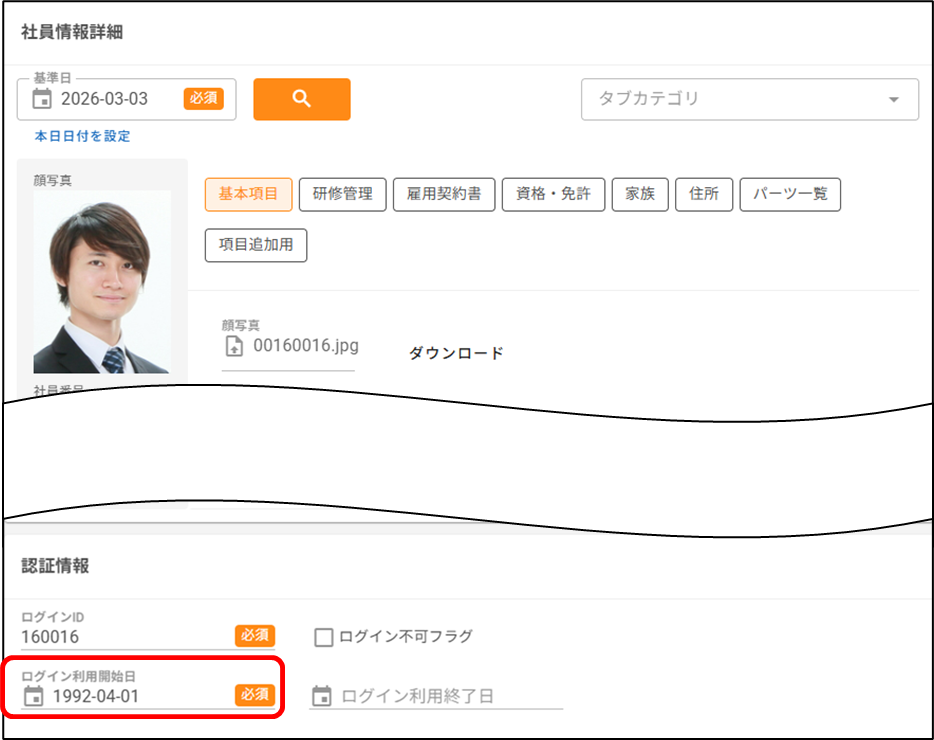Viewport: 934px width, 740px height.
Task: Toggle the ログイン不可フラグ checkbox
Action: point(324,637)
